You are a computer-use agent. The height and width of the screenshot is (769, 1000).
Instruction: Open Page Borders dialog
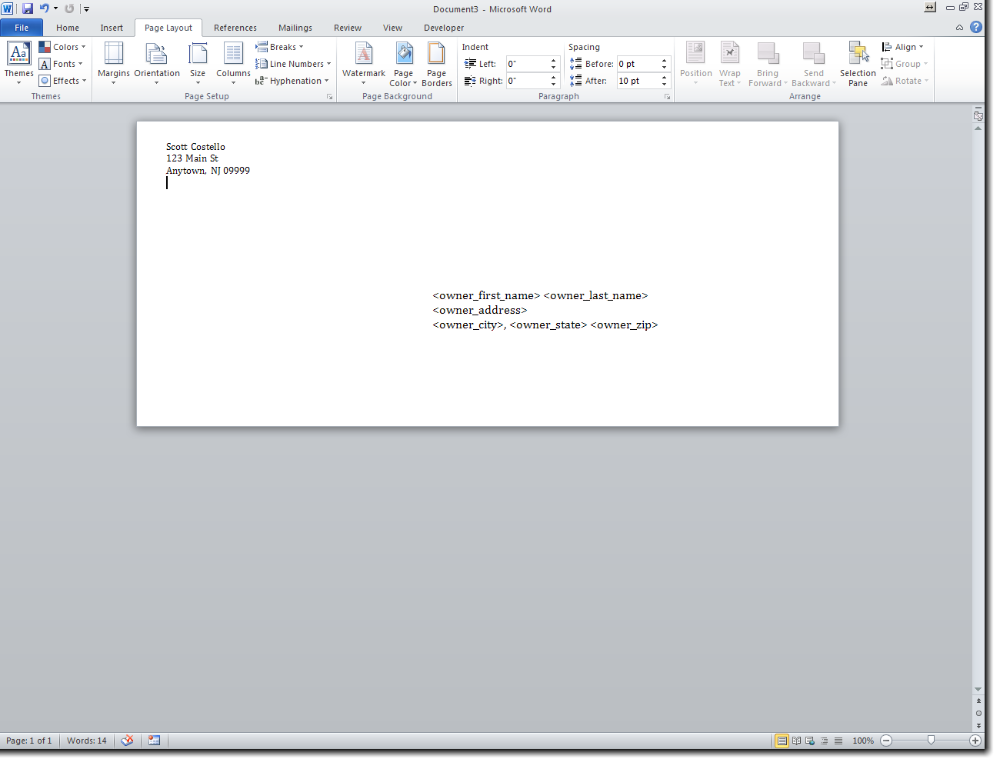(437, 55)
